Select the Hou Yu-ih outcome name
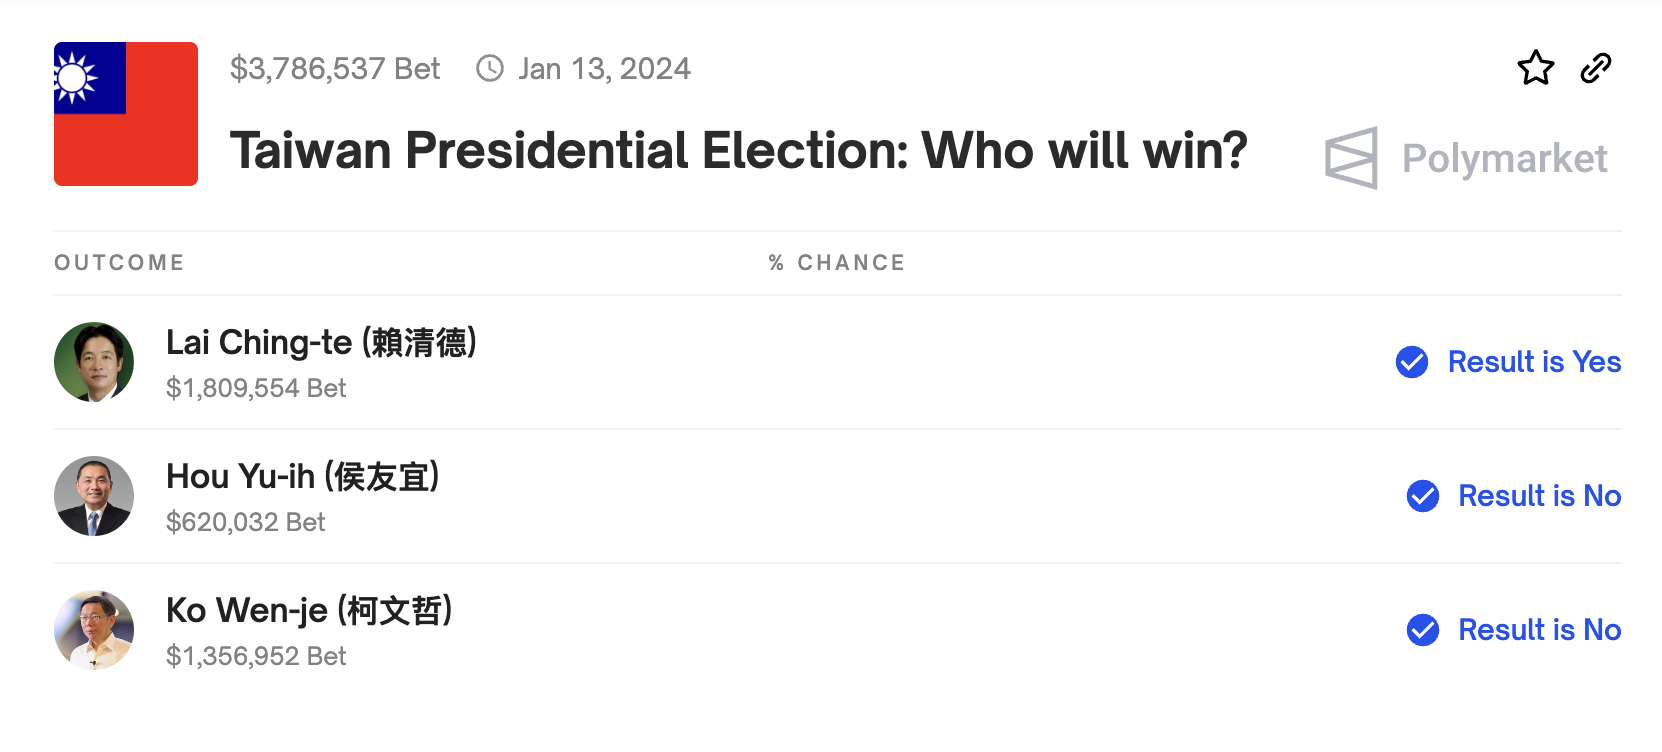The height and width of the screenshot is (752, 1662). (302, 477)
